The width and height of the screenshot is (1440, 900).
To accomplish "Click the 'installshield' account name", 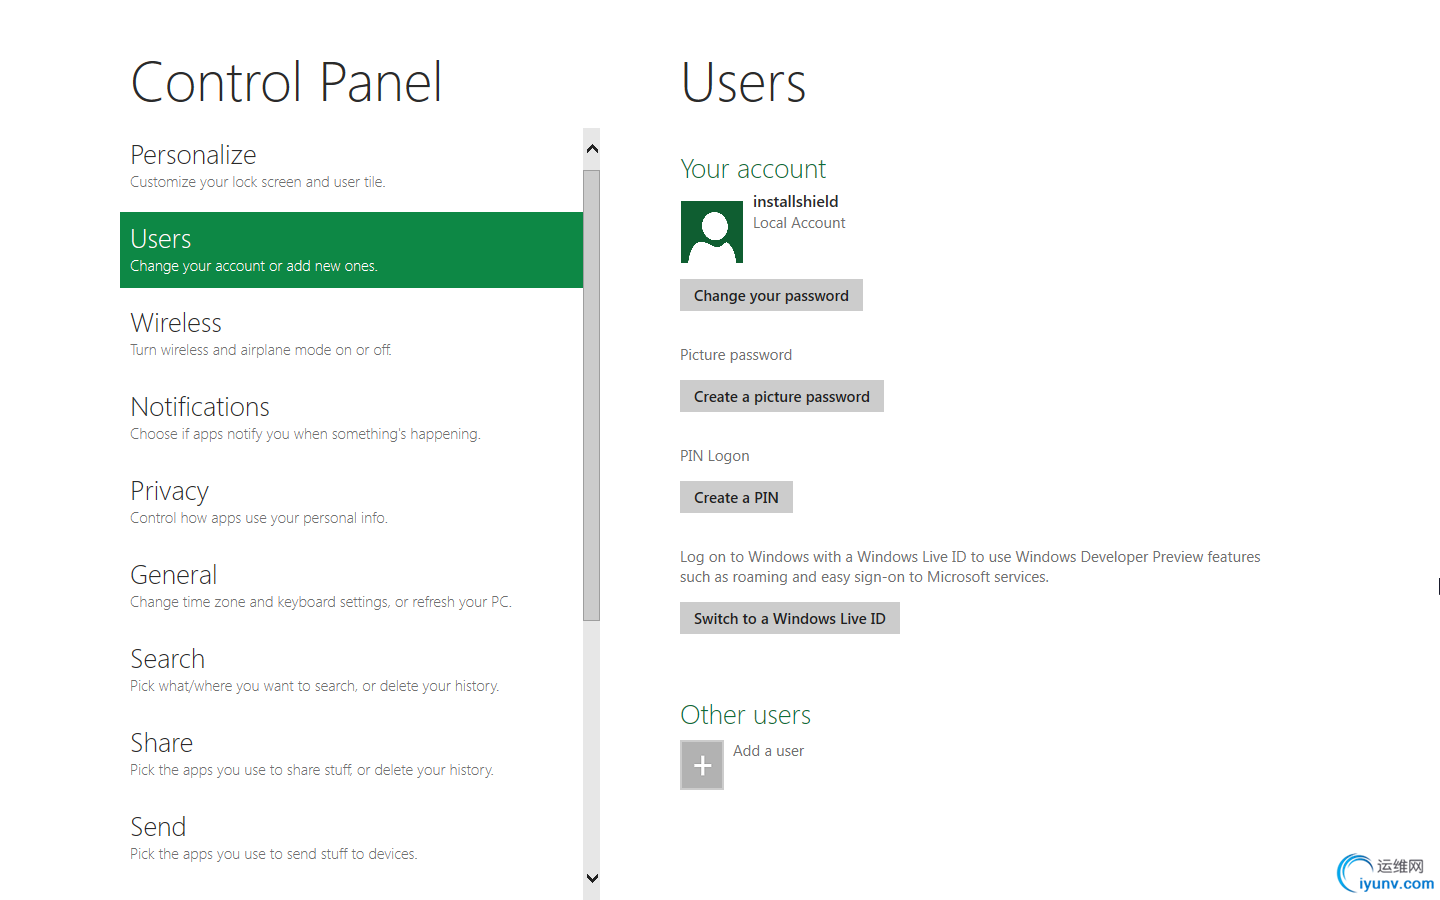I will (796, 201).
